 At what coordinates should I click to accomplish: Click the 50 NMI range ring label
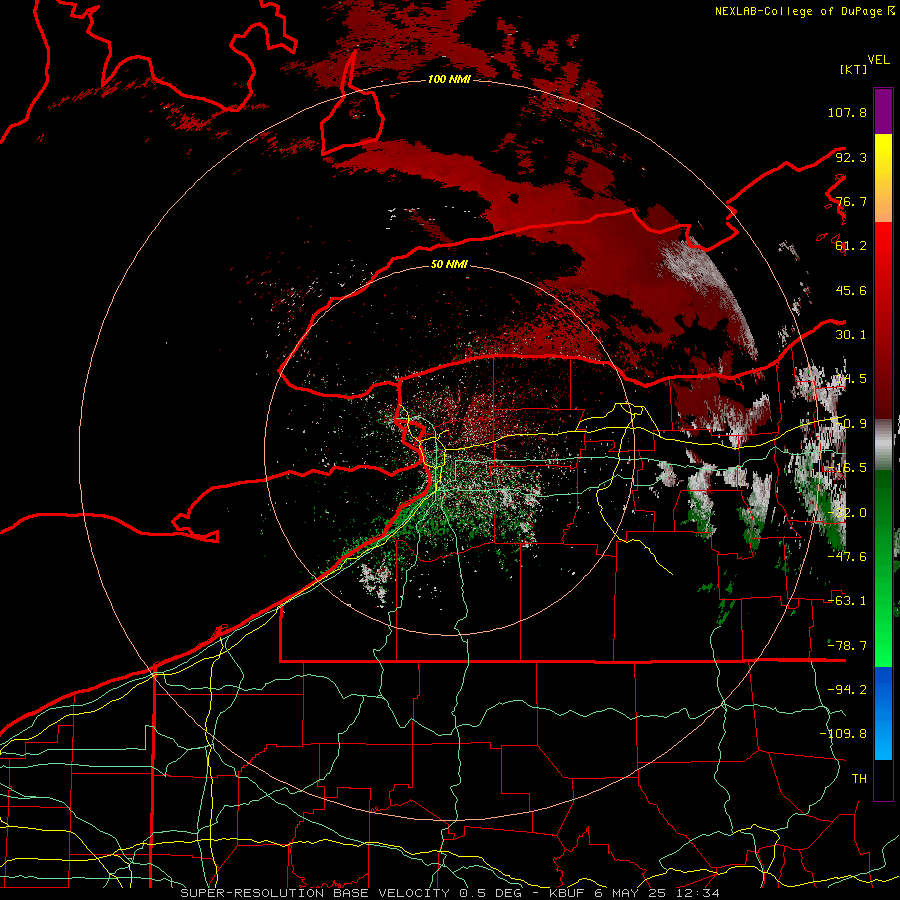(x=449, y=264)
